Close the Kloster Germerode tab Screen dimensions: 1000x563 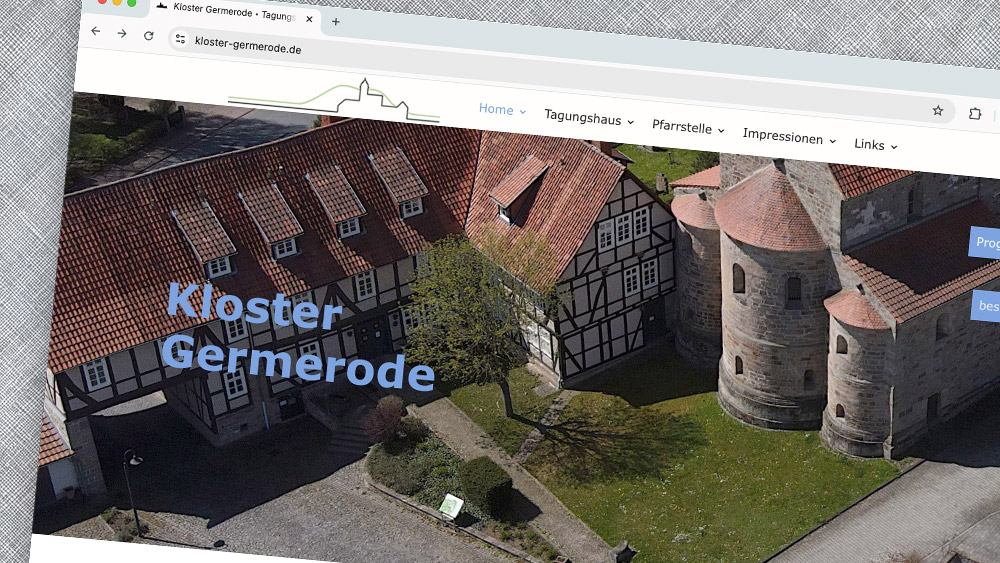[x=309, y=19]
